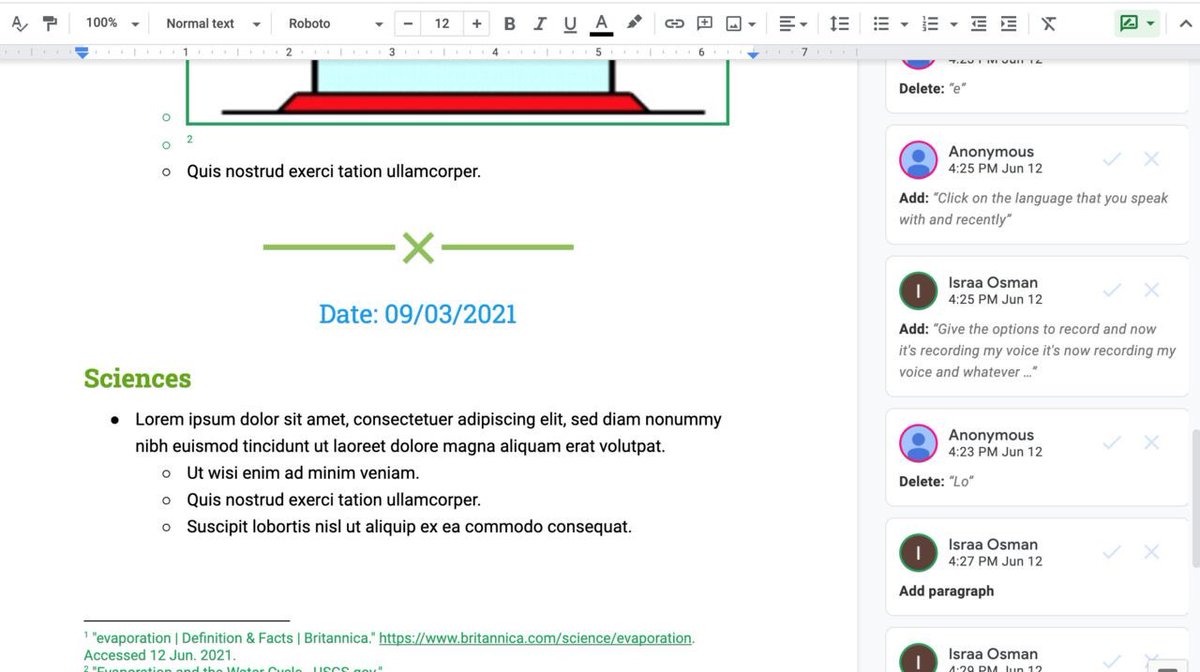Toggle bold formatting

(510, 23)
